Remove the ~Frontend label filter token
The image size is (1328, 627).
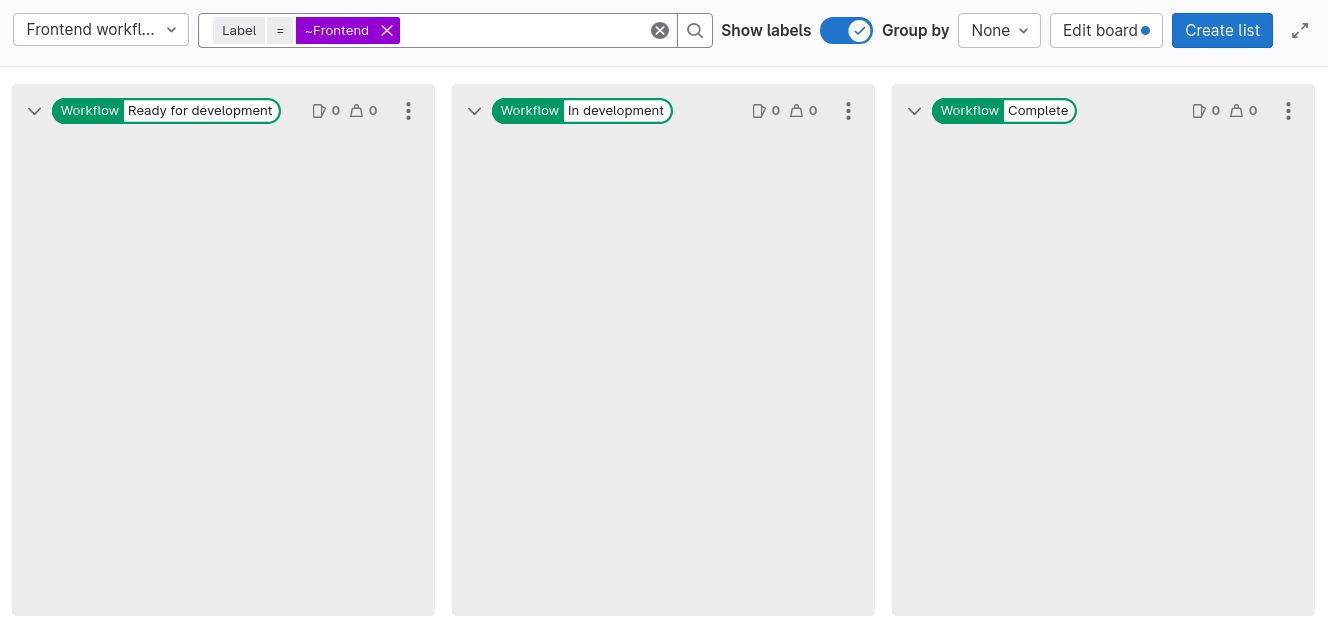[x=388, y=30]
